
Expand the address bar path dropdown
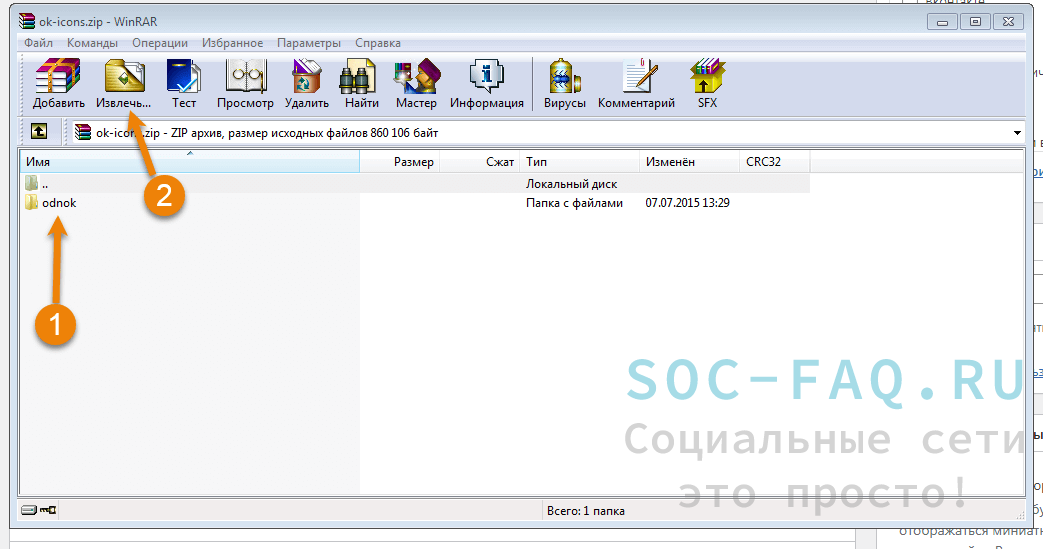(x=1017, y=132)
